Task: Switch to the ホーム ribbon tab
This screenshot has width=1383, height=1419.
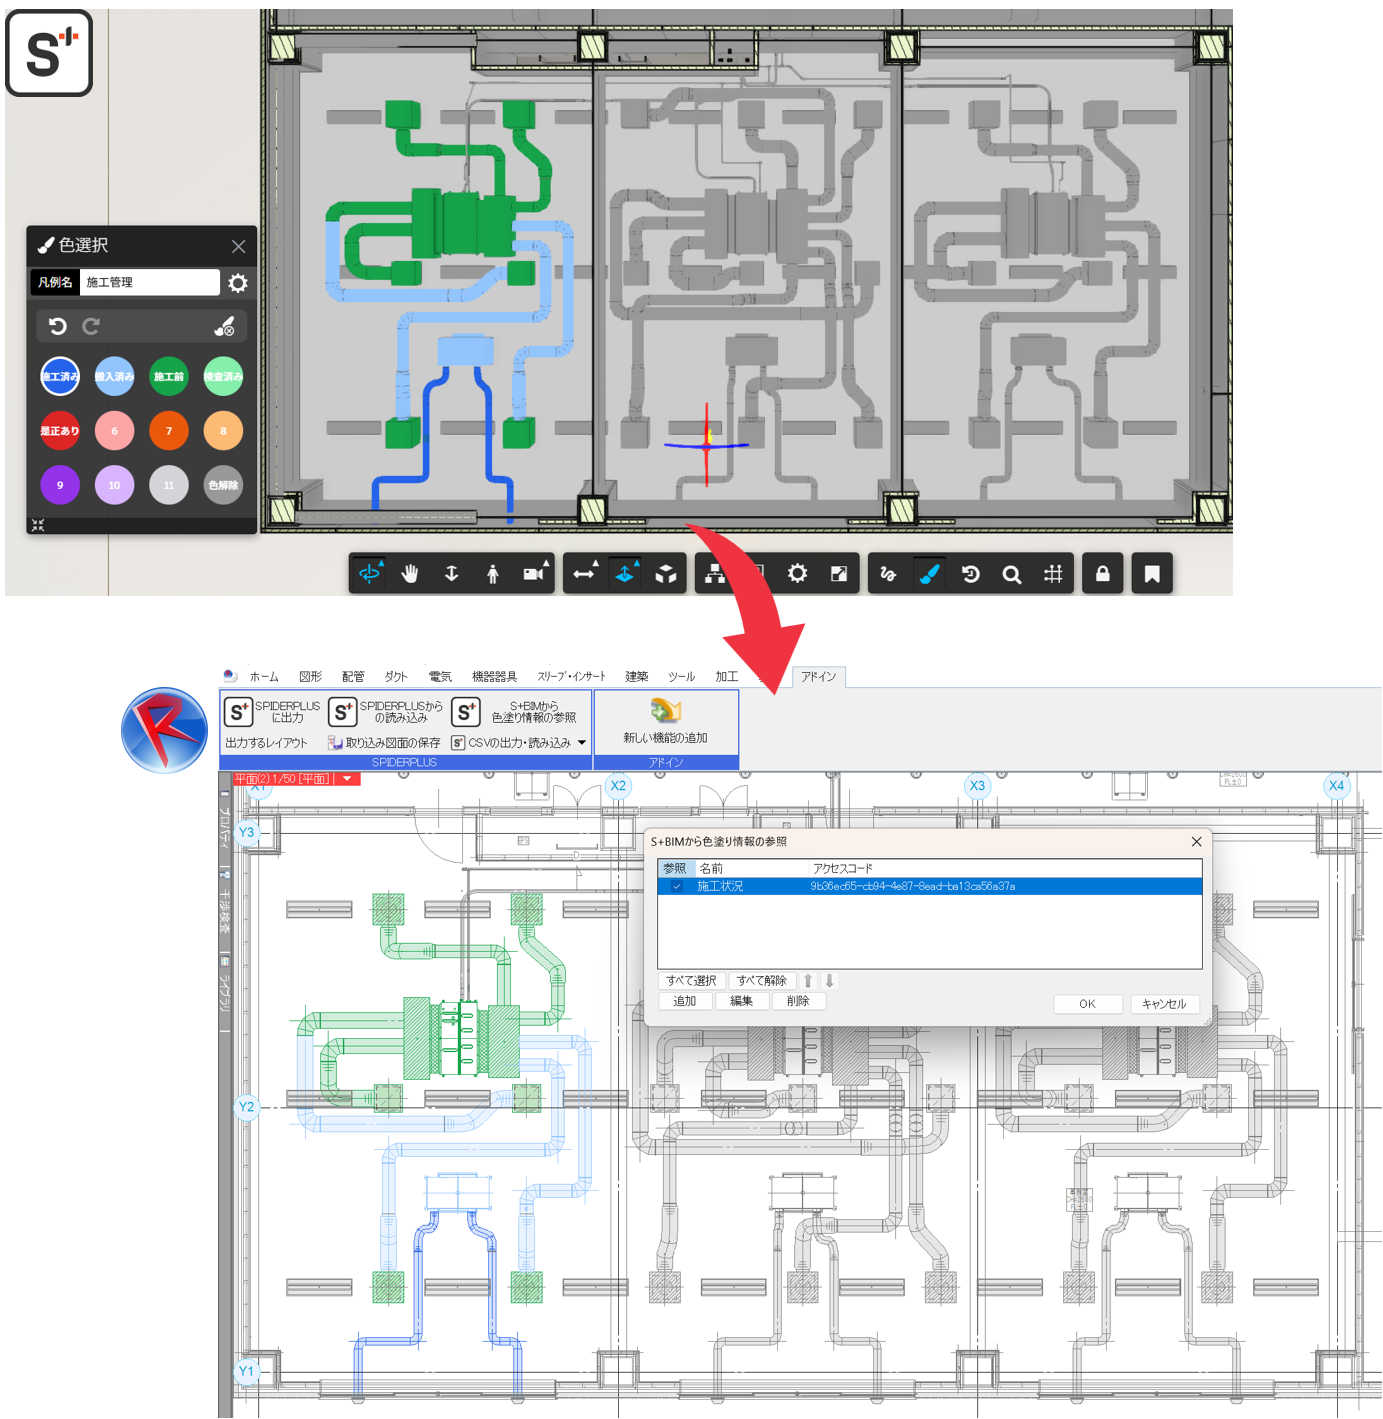Action: pyautogui.click(x=264, y=677)
